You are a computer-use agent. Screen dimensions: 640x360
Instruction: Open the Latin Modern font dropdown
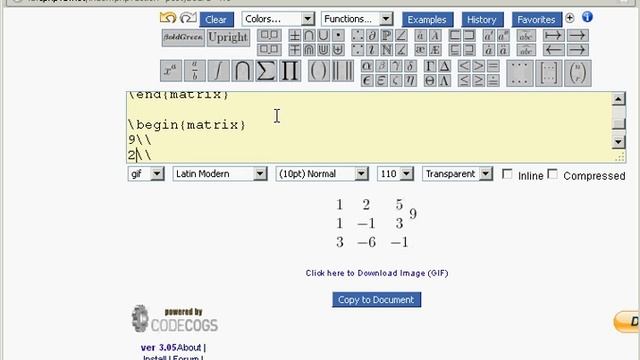tap(220, 174)
